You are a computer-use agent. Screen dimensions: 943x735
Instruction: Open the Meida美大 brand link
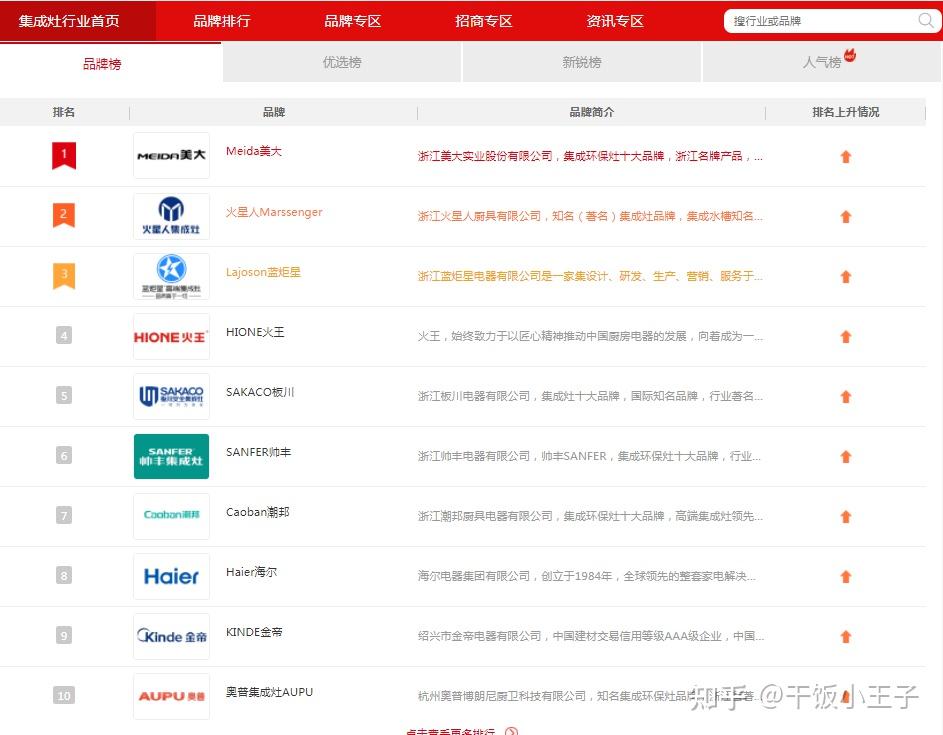(x=254, y=151)
